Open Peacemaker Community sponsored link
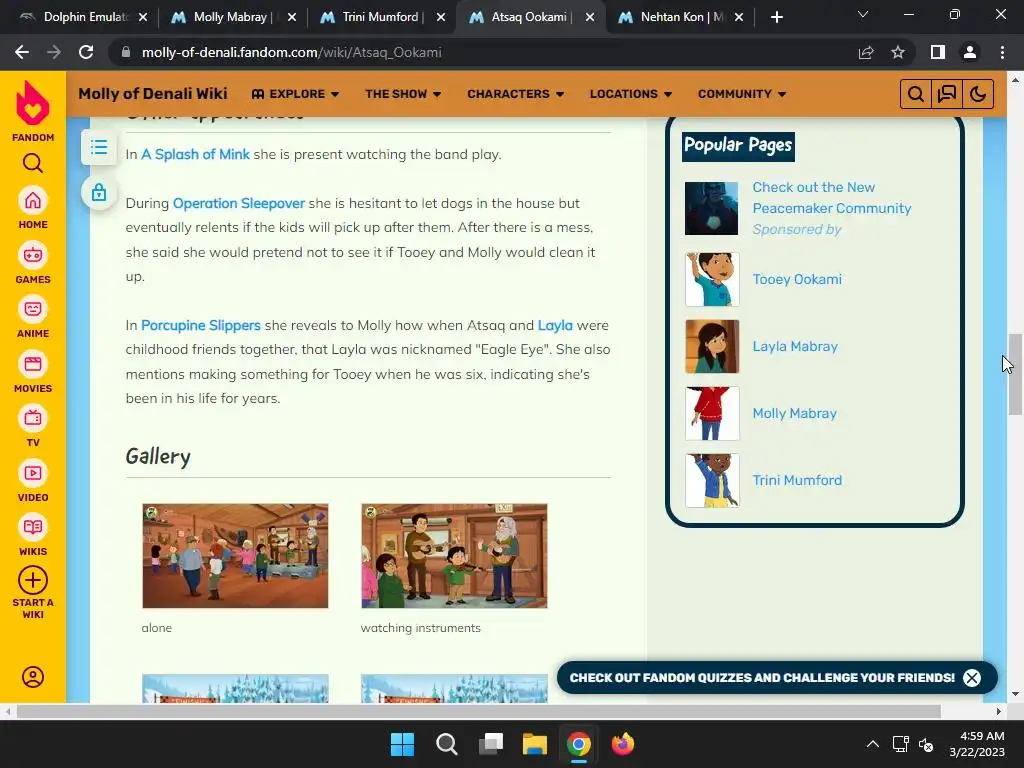Viewport: 1024px width, 768px height. coord(831,198)
